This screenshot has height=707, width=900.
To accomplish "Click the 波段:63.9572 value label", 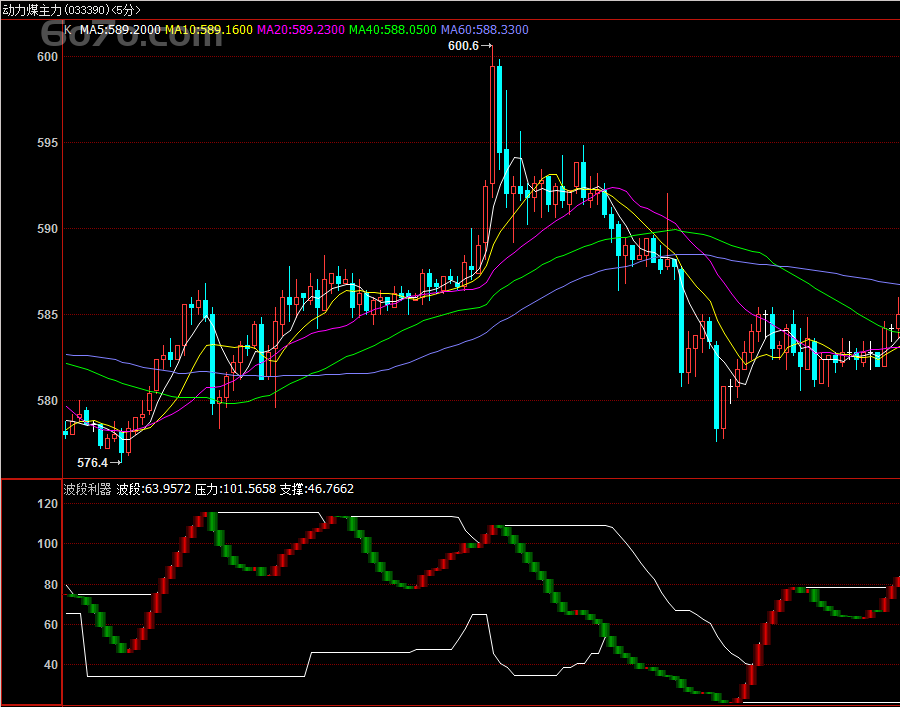I will (x=152, y=489).
